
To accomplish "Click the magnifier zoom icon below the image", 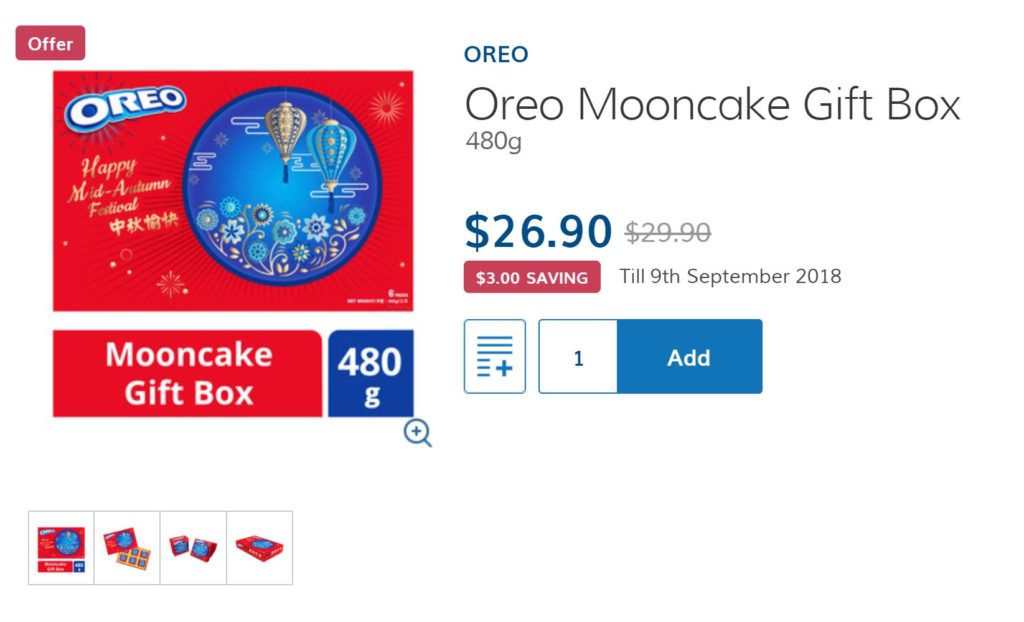I will click(x=418, y=432).
